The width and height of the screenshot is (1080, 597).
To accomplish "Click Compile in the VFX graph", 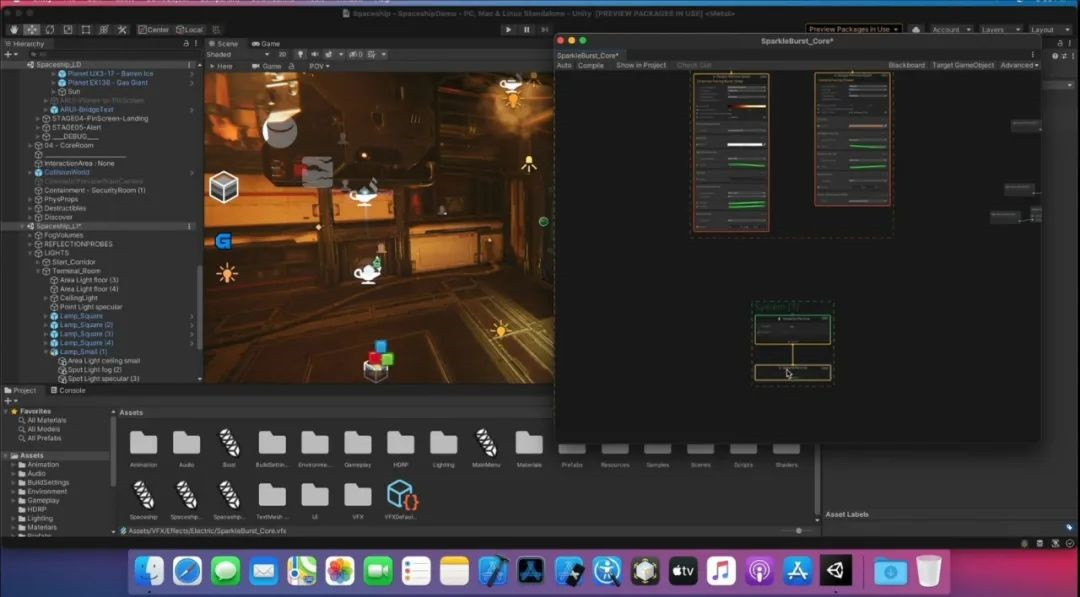I will coord(591,65).
